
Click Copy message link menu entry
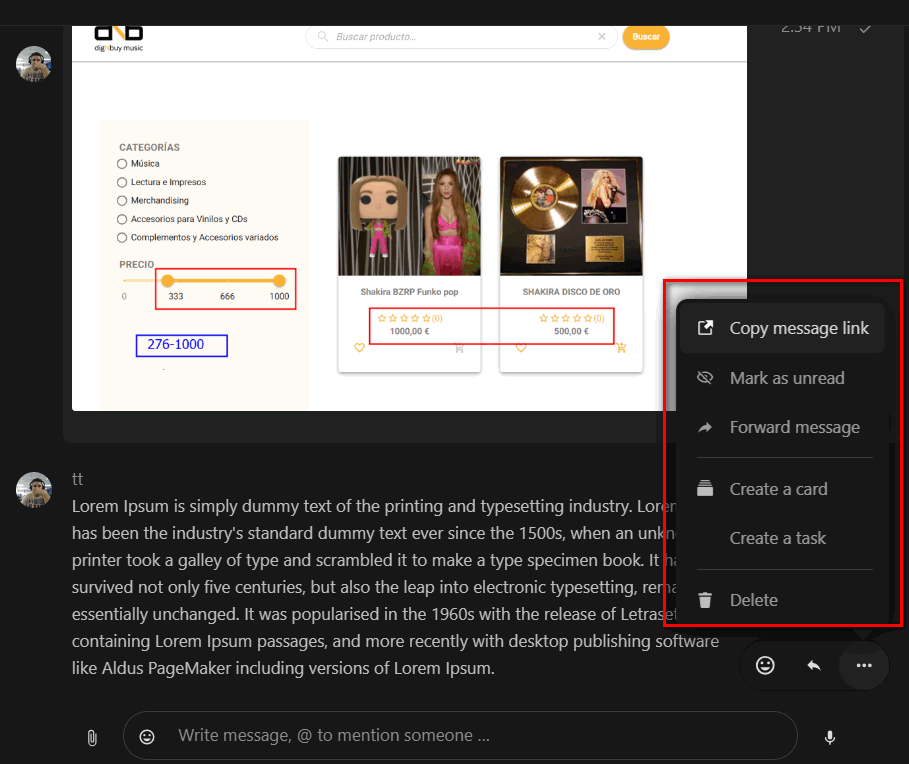click(x=781, y=328)
